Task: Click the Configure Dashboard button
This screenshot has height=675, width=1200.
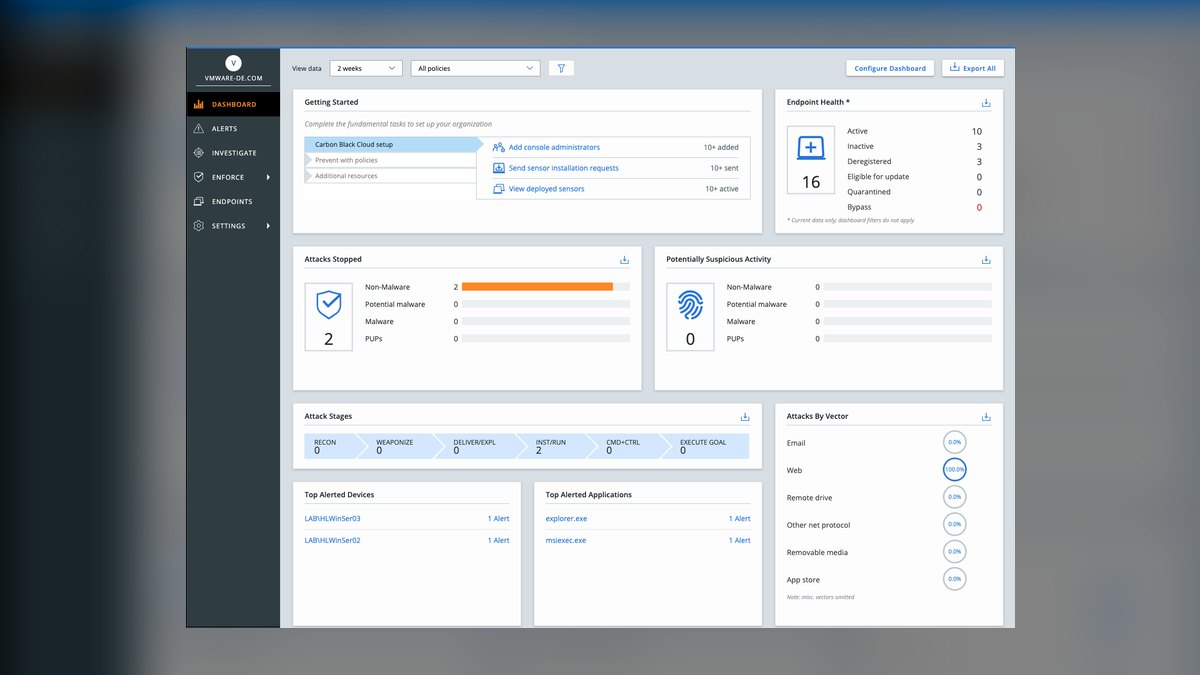Action: 890,68
